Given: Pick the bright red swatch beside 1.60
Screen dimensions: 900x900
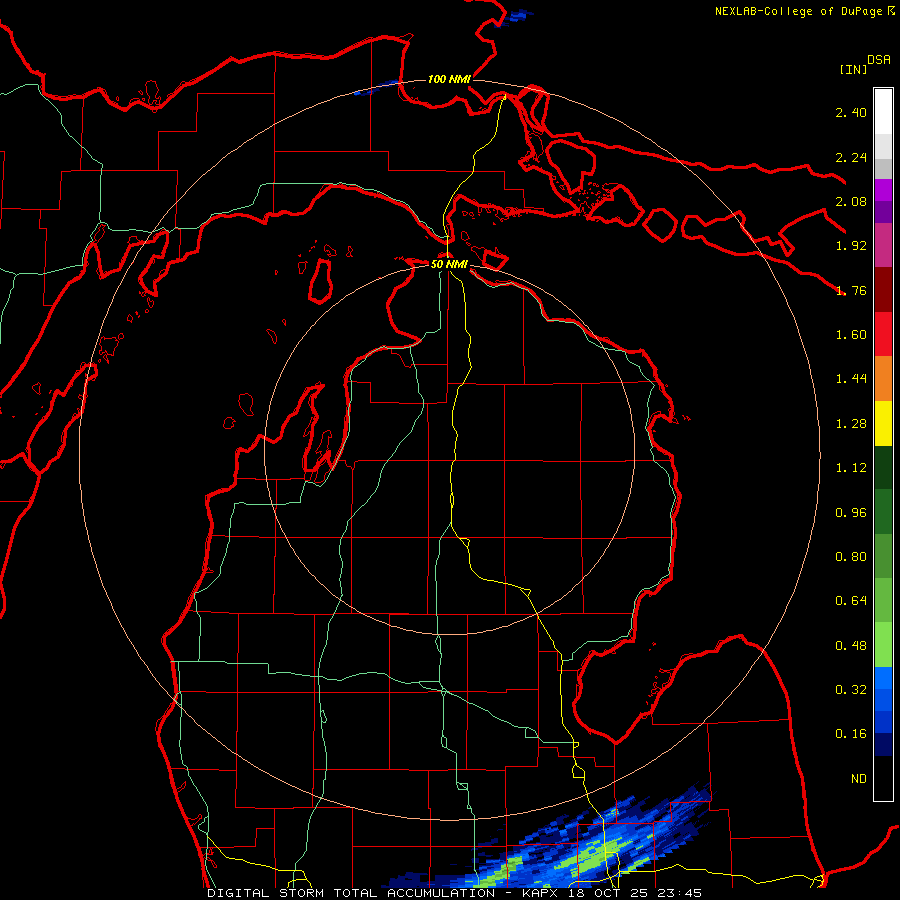Looking at the screenshot, I should [x=883, y=334].
